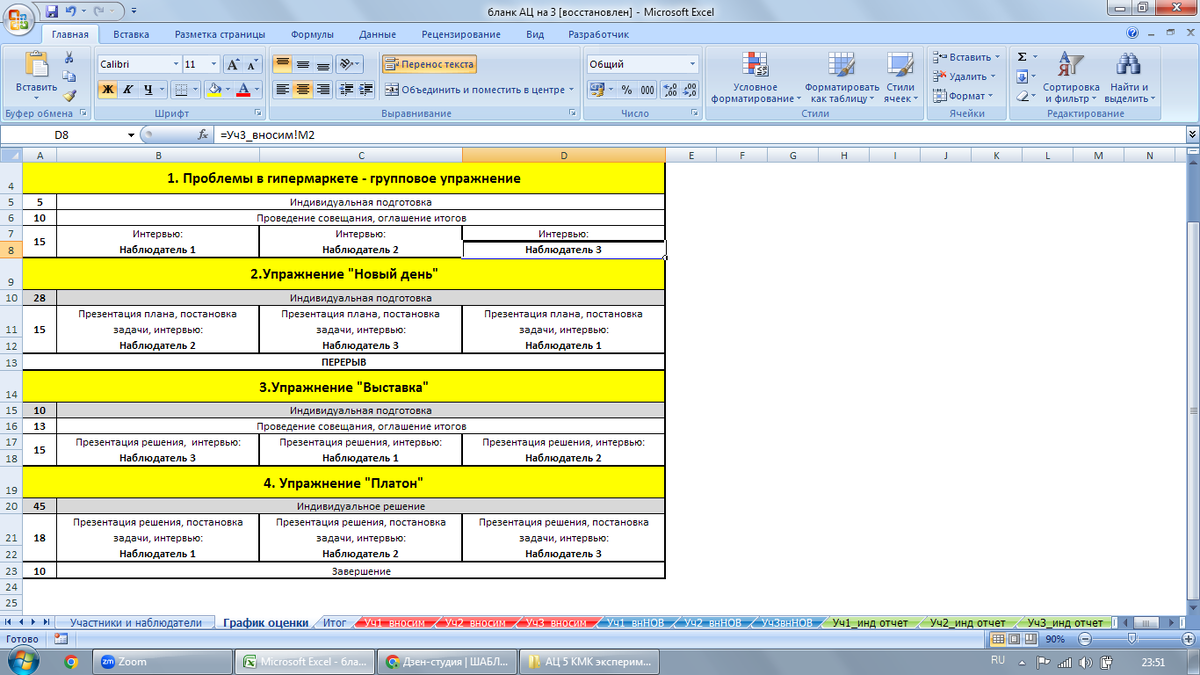This screenshot has width=1200, height=675.
Task: Click the Cut scissors icon
Action: pos(69,57)
